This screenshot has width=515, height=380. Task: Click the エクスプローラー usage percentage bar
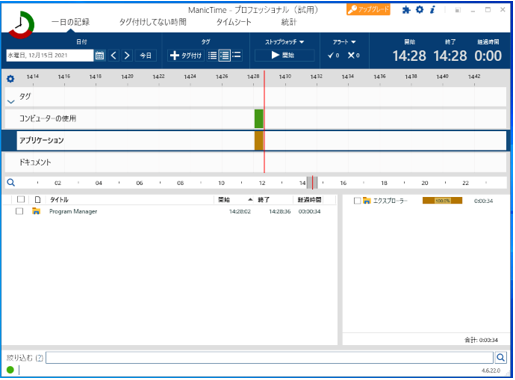(442, 201)
